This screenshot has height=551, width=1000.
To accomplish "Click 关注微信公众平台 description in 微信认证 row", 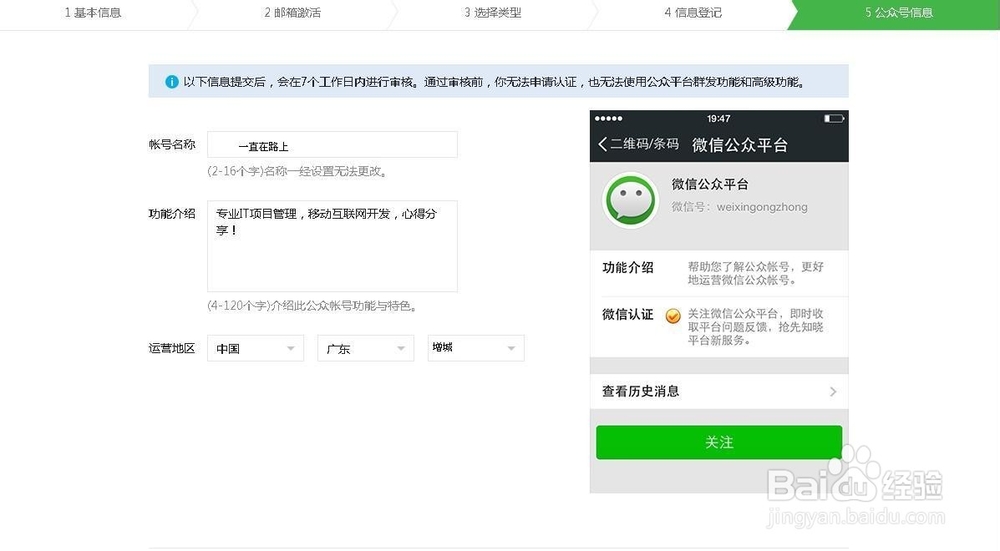I will 755,327.
